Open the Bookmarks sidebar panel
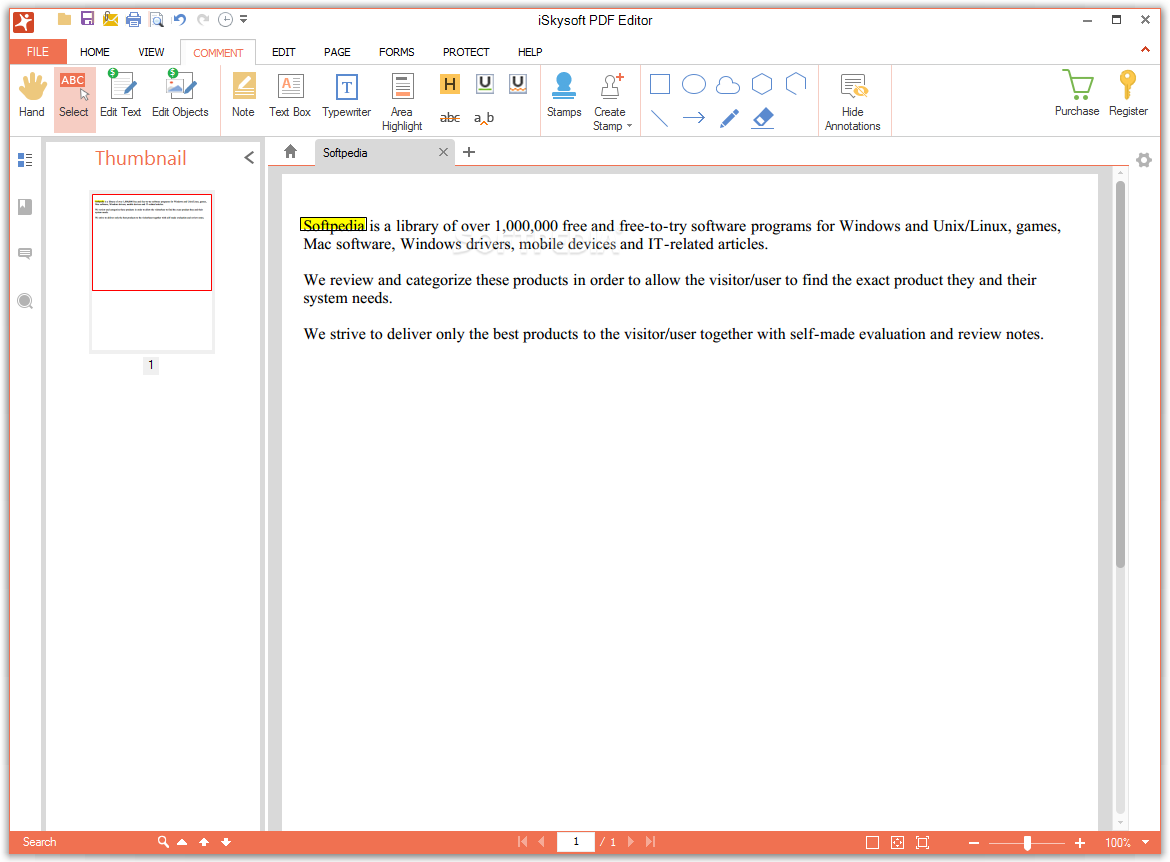Image resolution: width=1170 pixels, height=862 pixels. coord(25,207)
